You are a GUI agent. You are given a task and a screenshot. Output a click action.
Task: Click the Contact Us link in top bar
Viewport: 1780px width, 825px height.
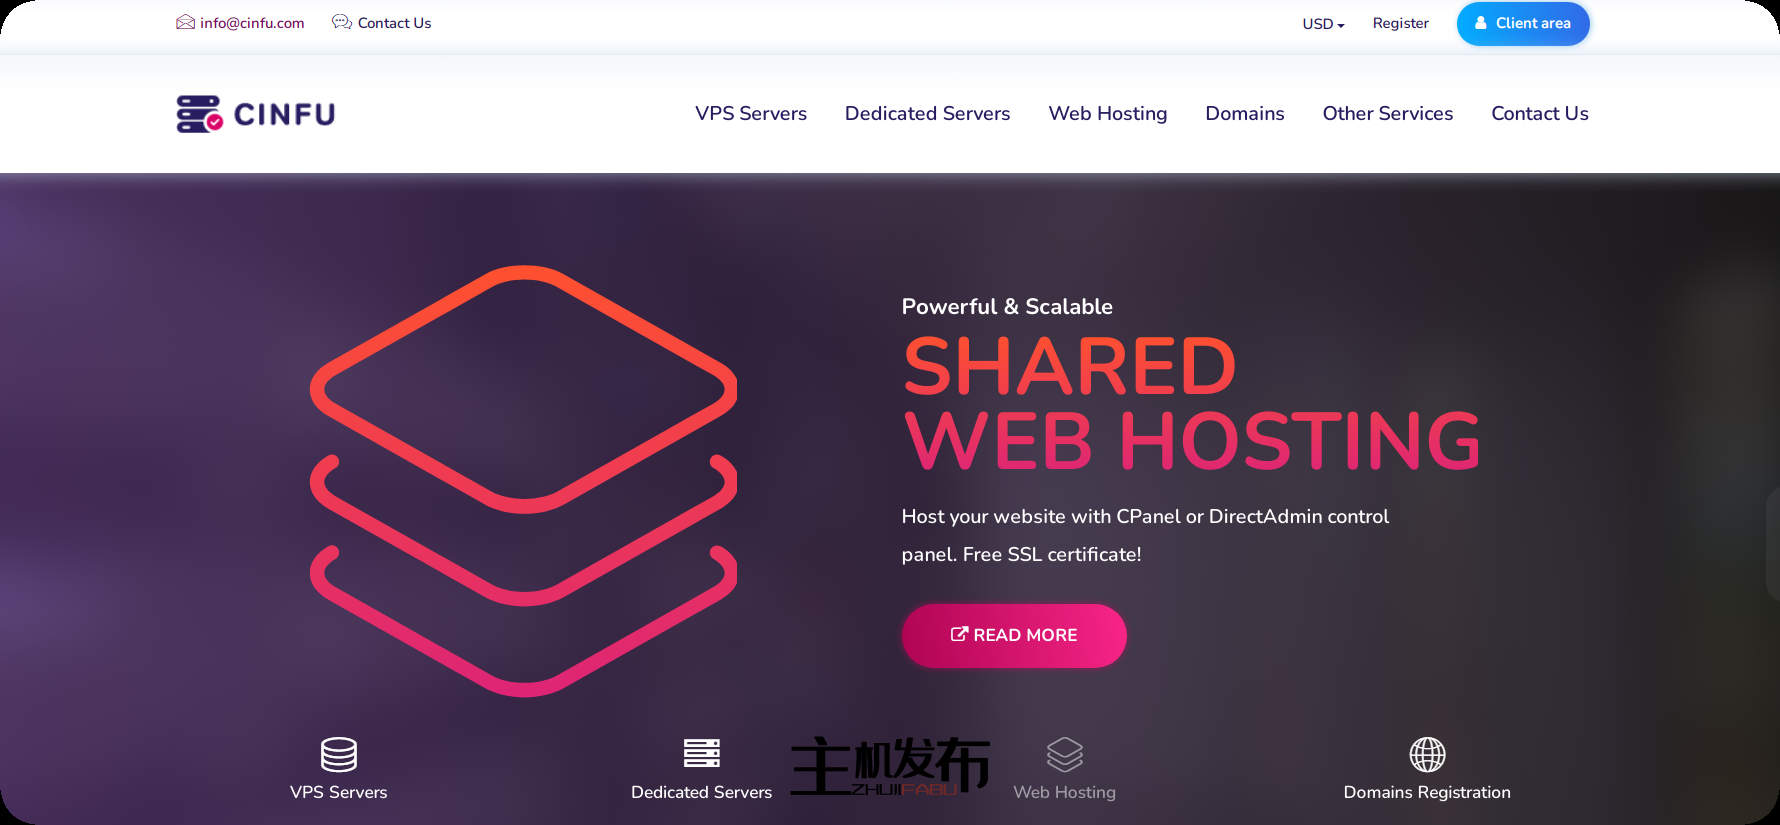tap(394, 23)
